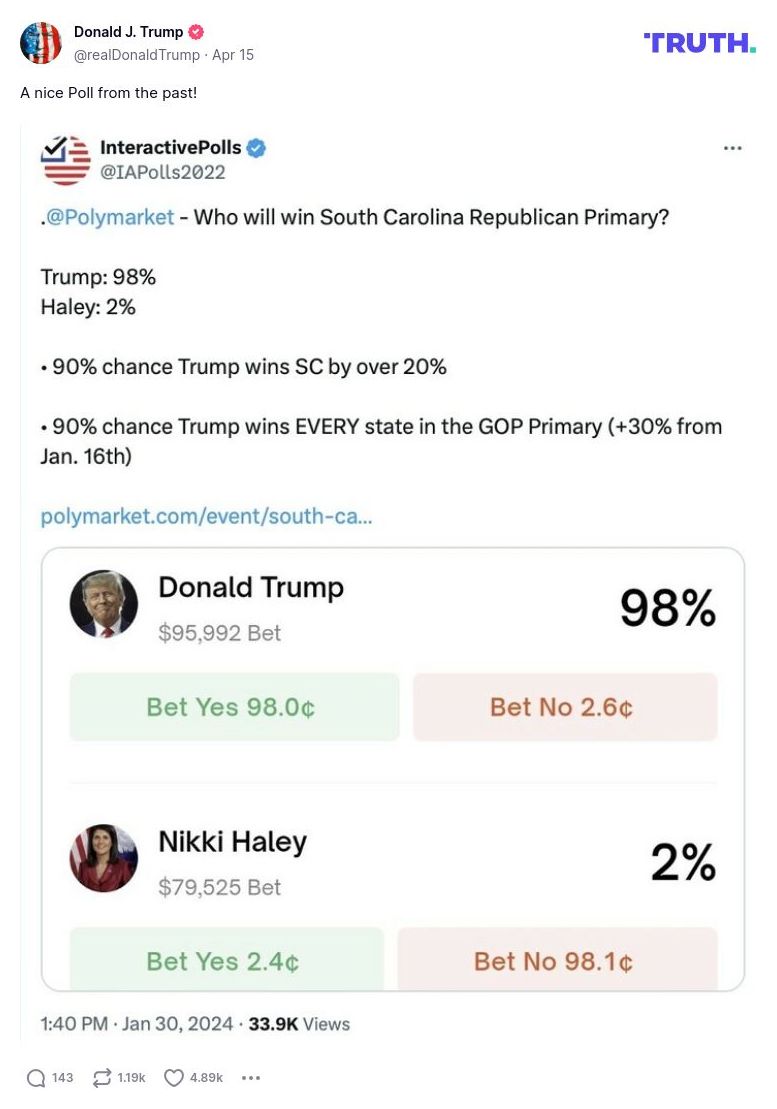The height and width of the screenshot is (1109, 777).
Task: Select Bet Yes 98.0¢ for Donald Trump
Action: (233, 707)
